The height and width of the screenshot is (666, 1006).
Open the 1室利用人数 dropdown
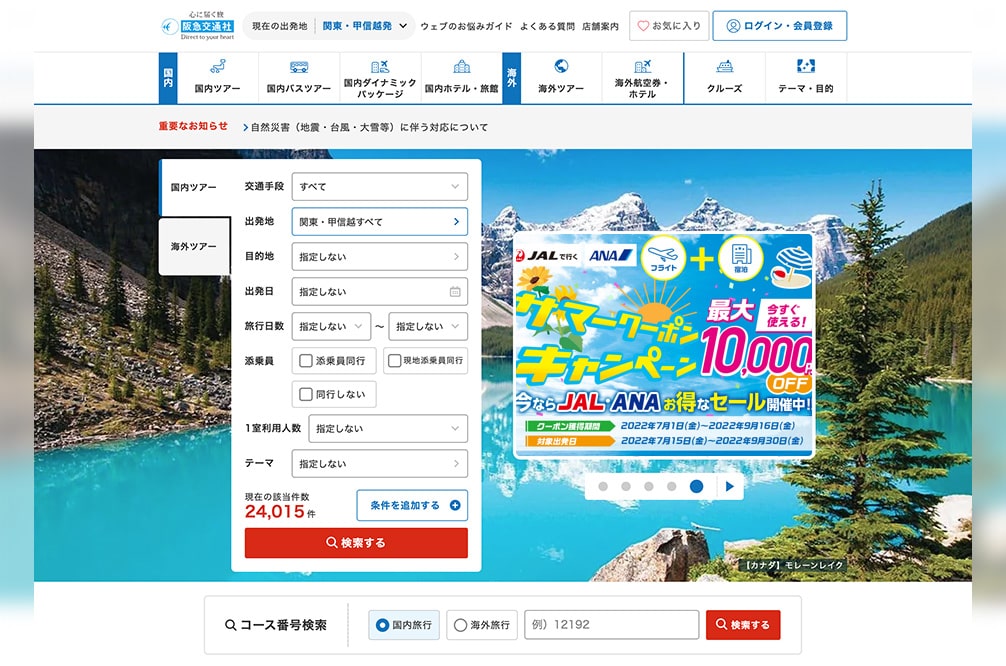387,428
